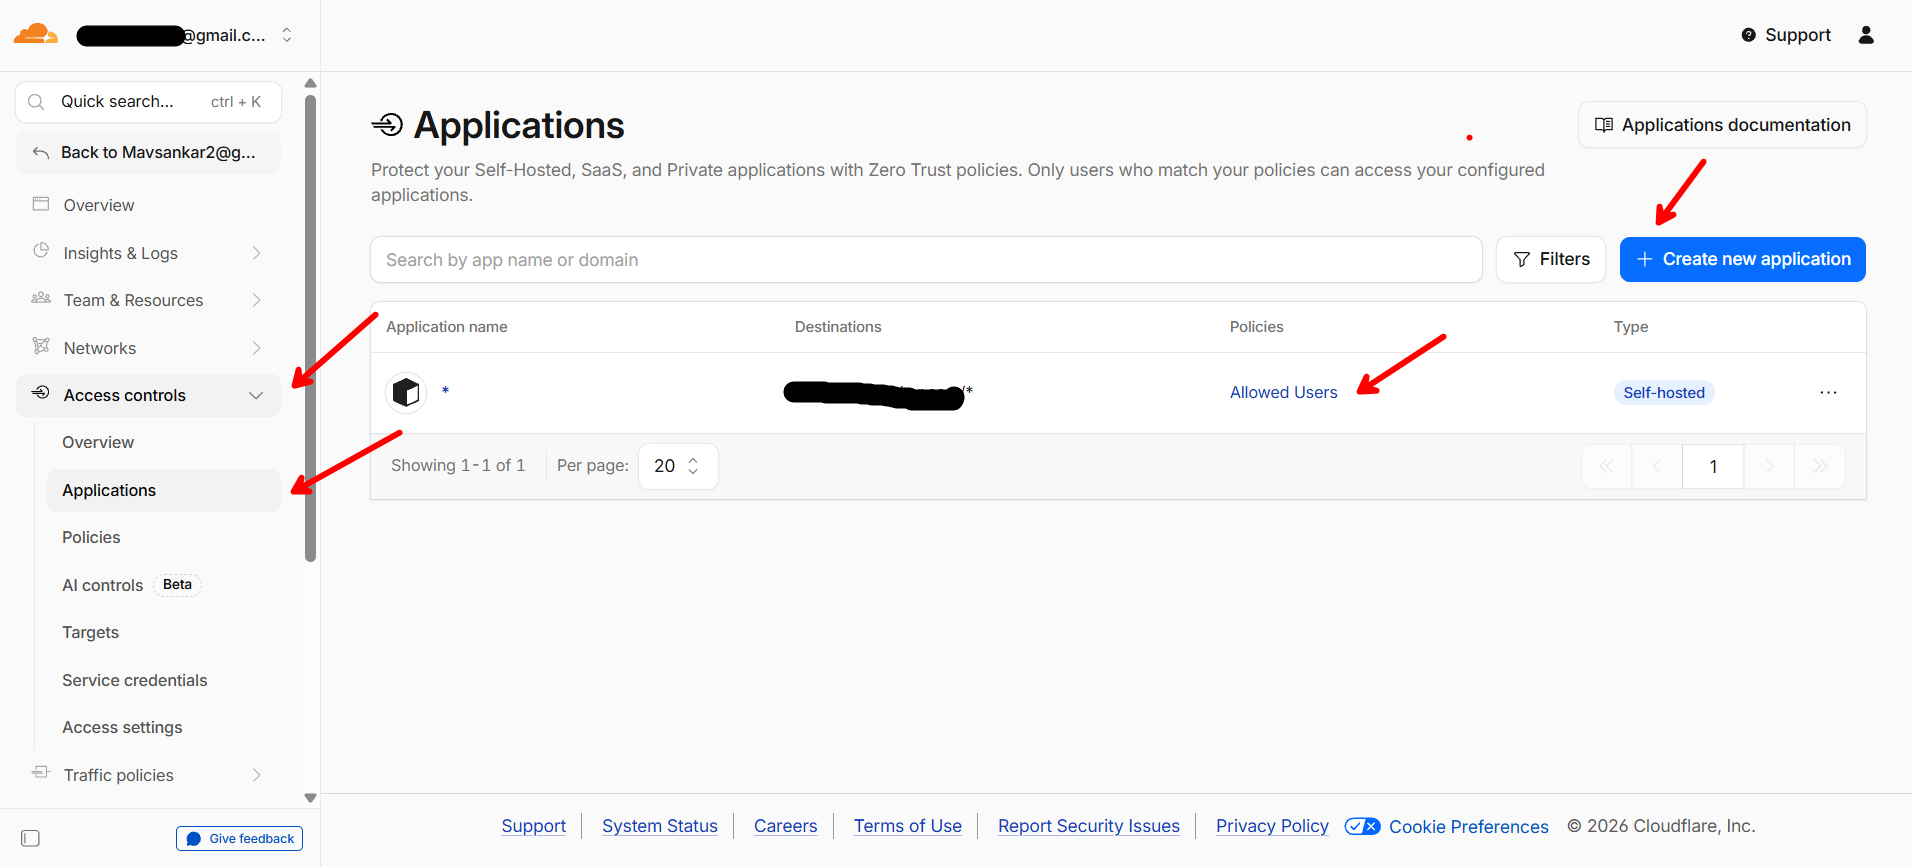Collapse the Access controls section chevron
This screenshot has height=867, width=1912.
click(x=256, y=396)
